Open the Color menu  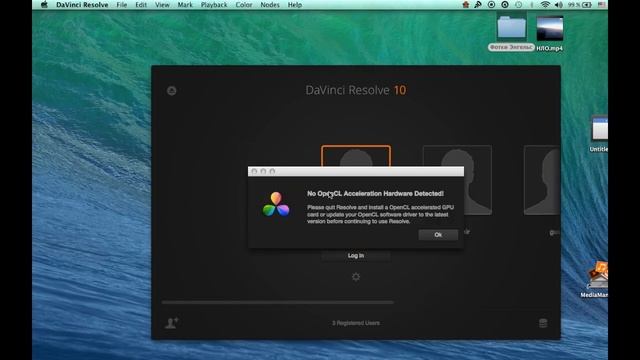tap(244, 5)
